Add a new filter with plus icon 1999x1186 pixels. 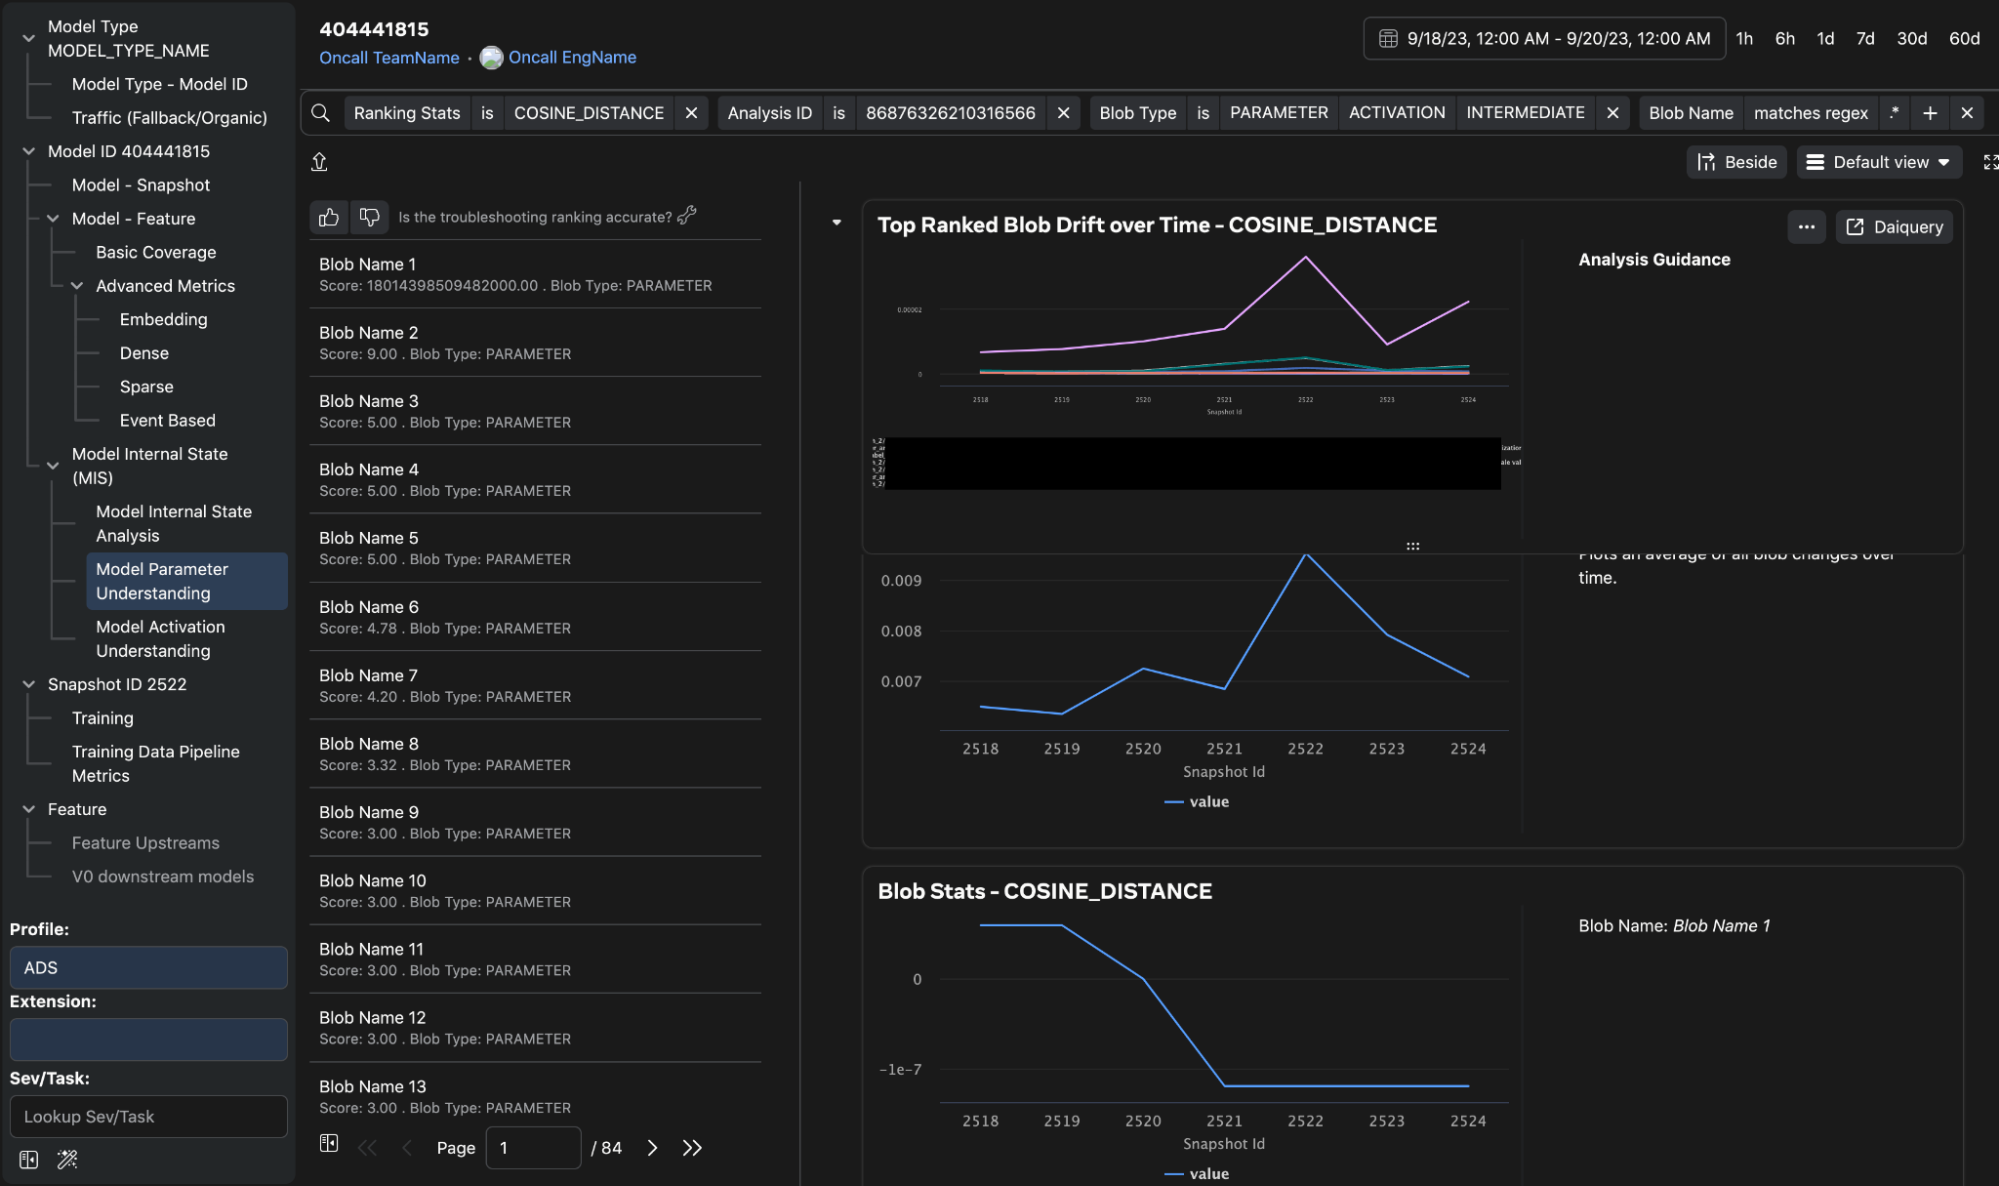[x=1930, y=113]
